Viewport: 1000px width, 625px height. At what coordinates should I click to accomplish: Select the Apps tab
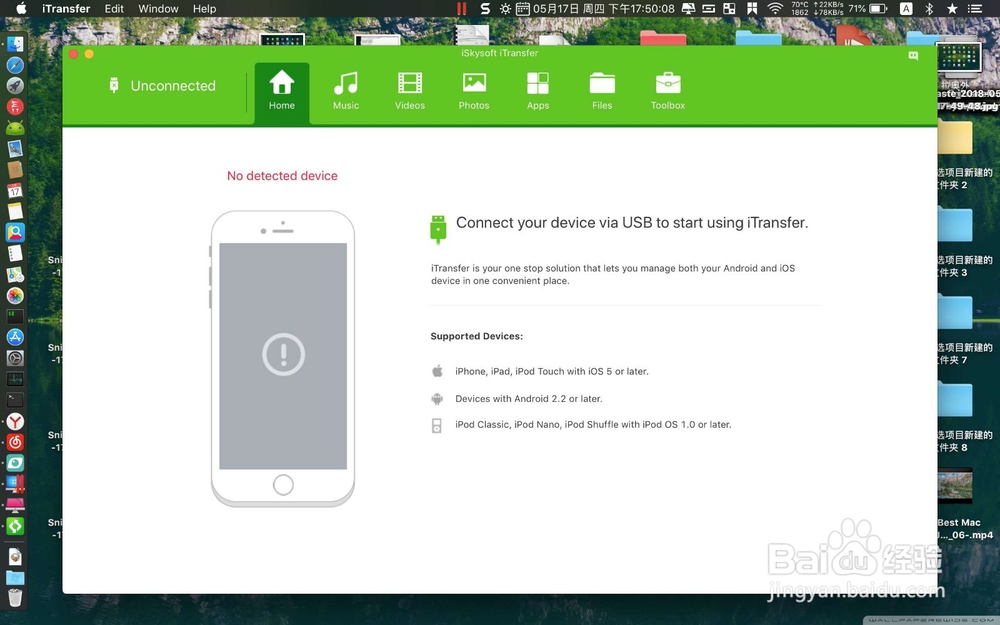(538, 91)
